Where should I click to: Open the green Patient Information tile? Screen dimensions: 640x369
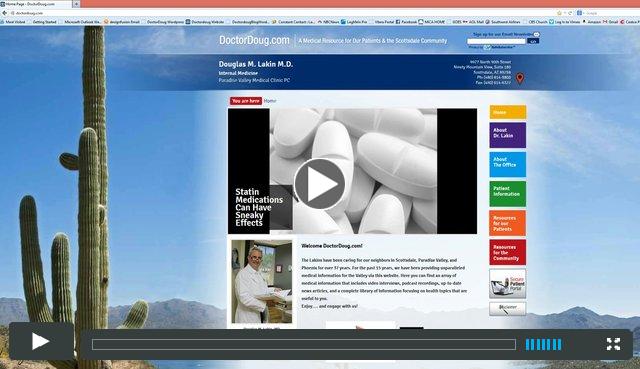pos(508,194)
